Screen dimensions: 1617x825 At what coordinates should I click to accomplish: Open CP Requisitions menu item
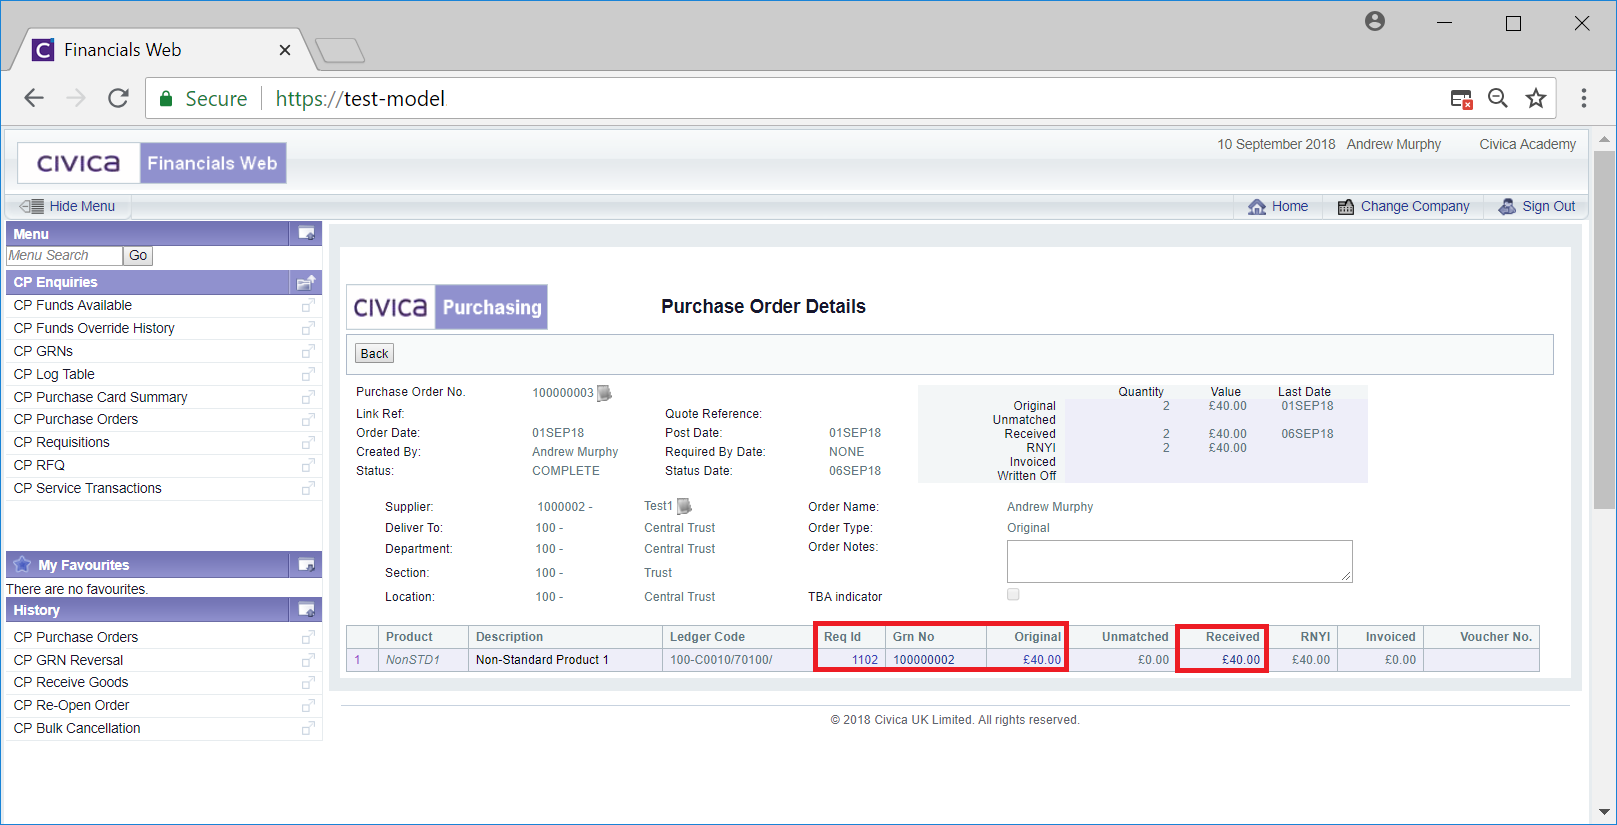62,442
